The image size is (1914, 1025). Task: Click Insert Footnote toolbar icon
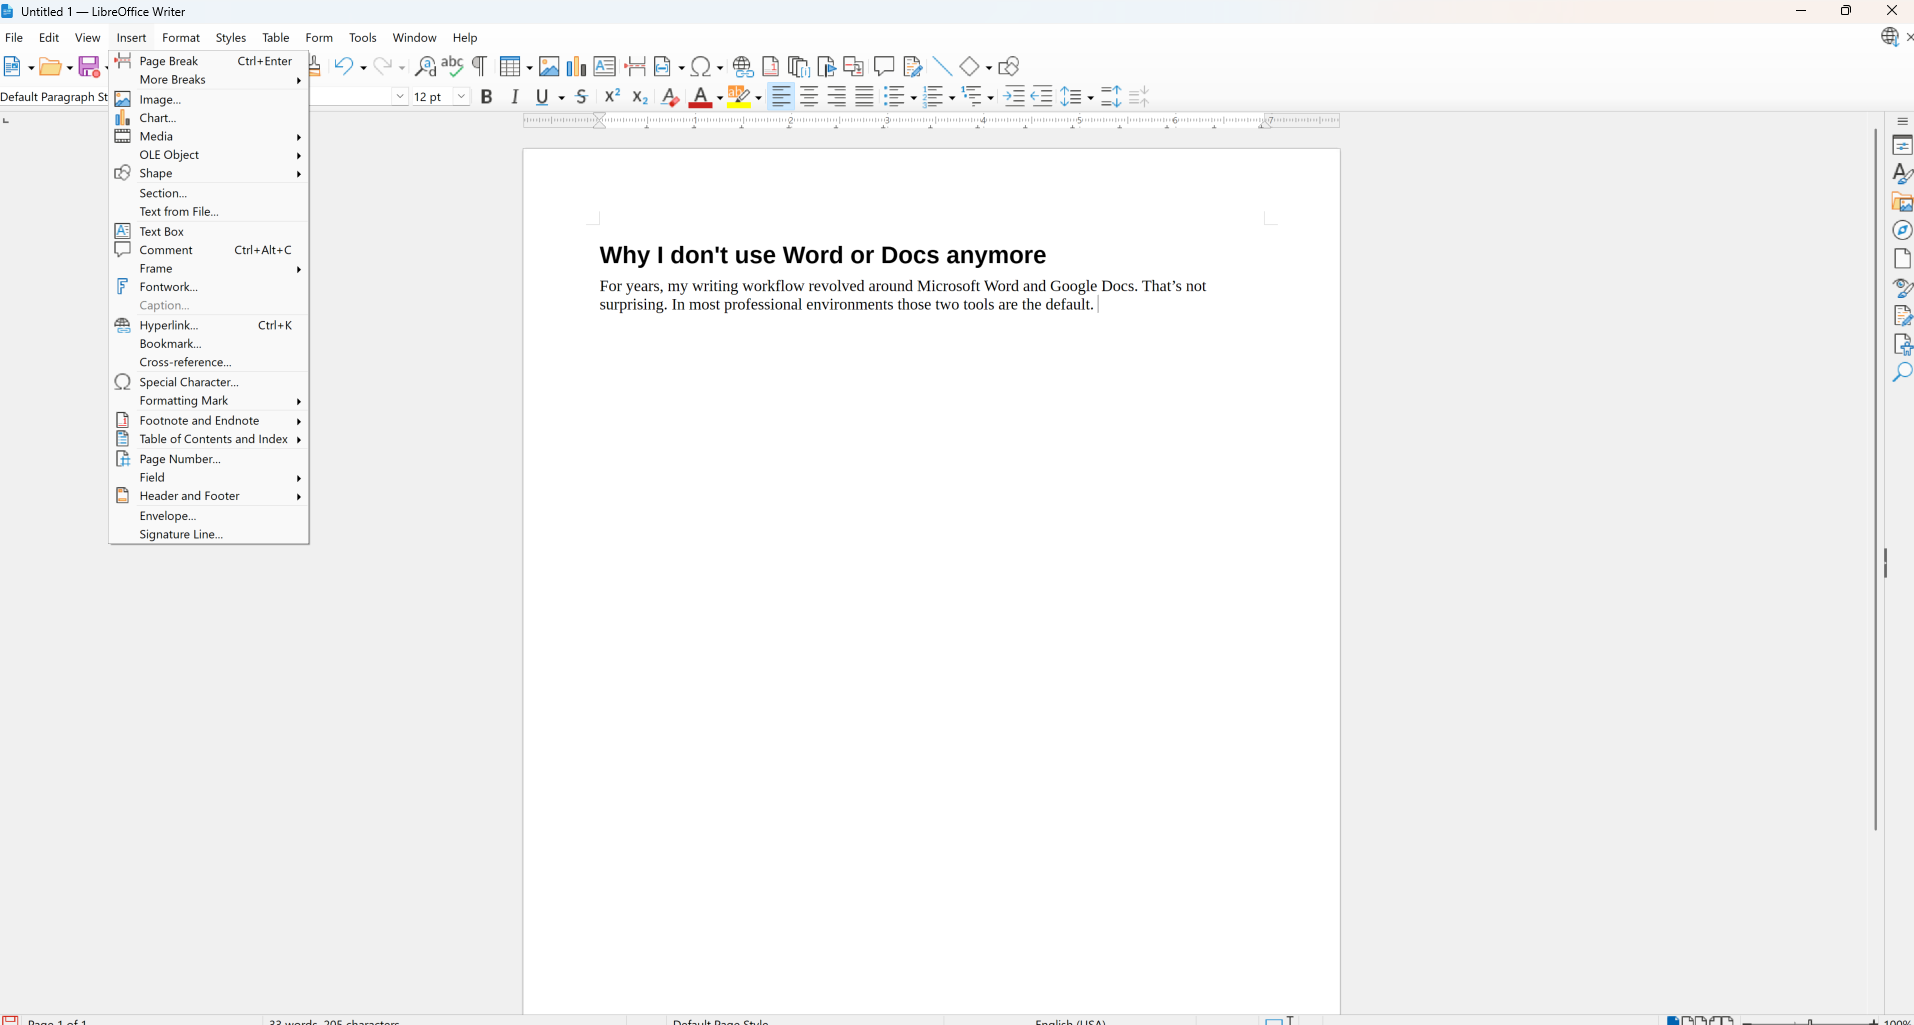pos(770,67)
